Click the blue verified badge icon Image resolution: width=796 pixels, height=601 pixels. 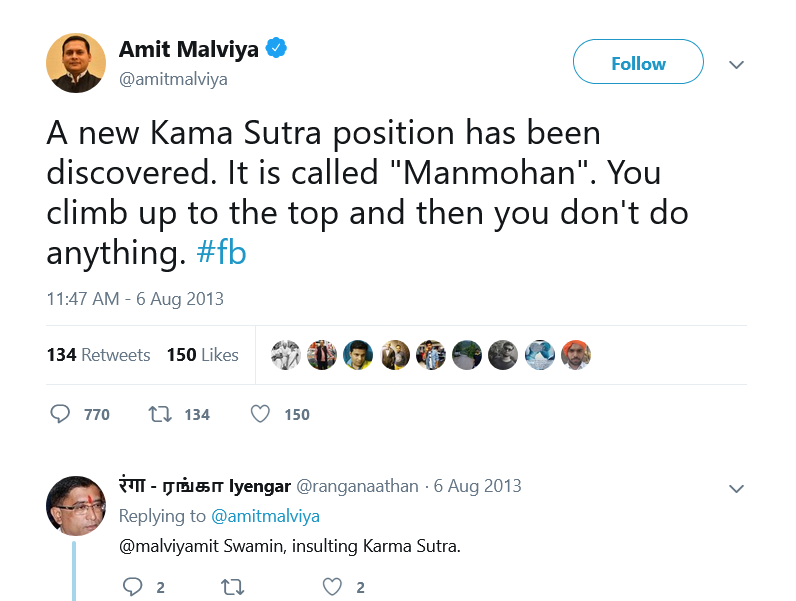276,48
